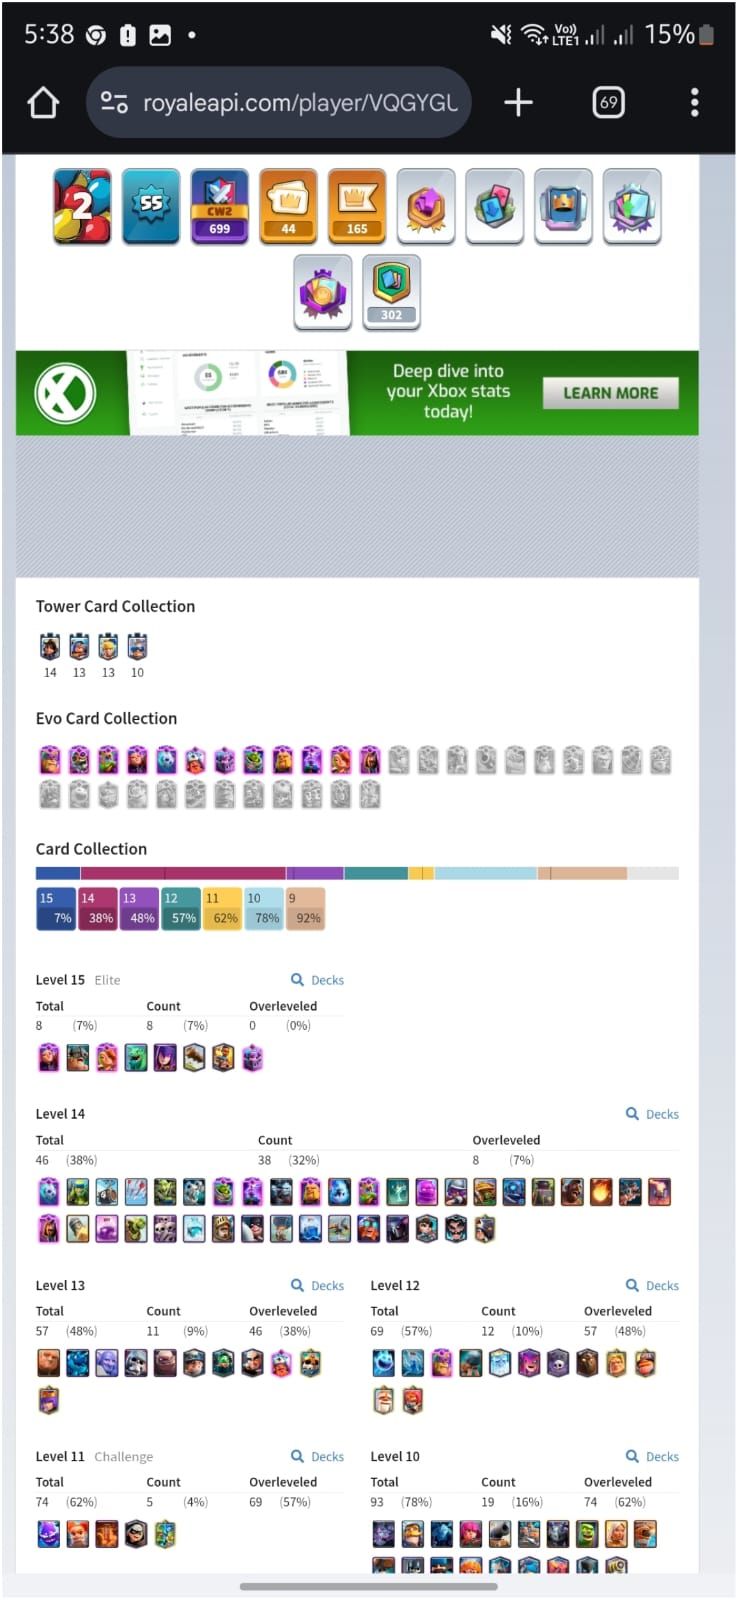Screen dimensions: 737x1600
Task: Open Decks link for Level 15
Action: 317,980
